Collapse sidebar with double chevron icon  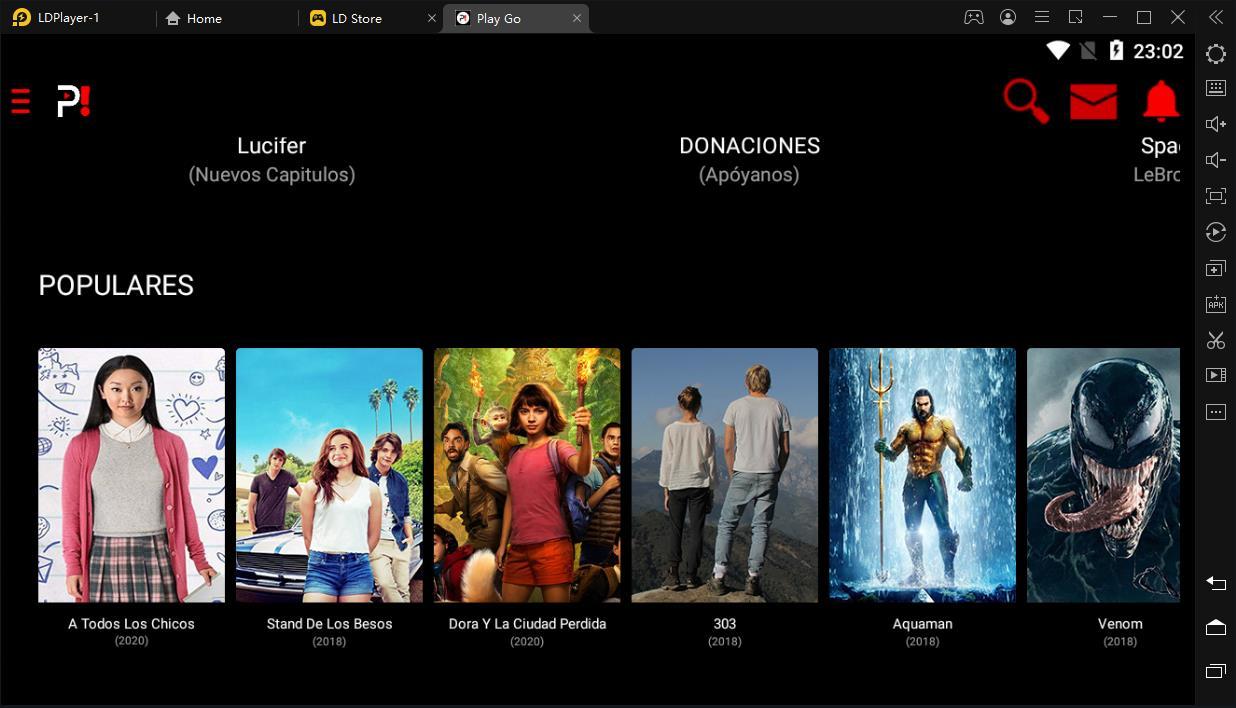point(1216,17)
